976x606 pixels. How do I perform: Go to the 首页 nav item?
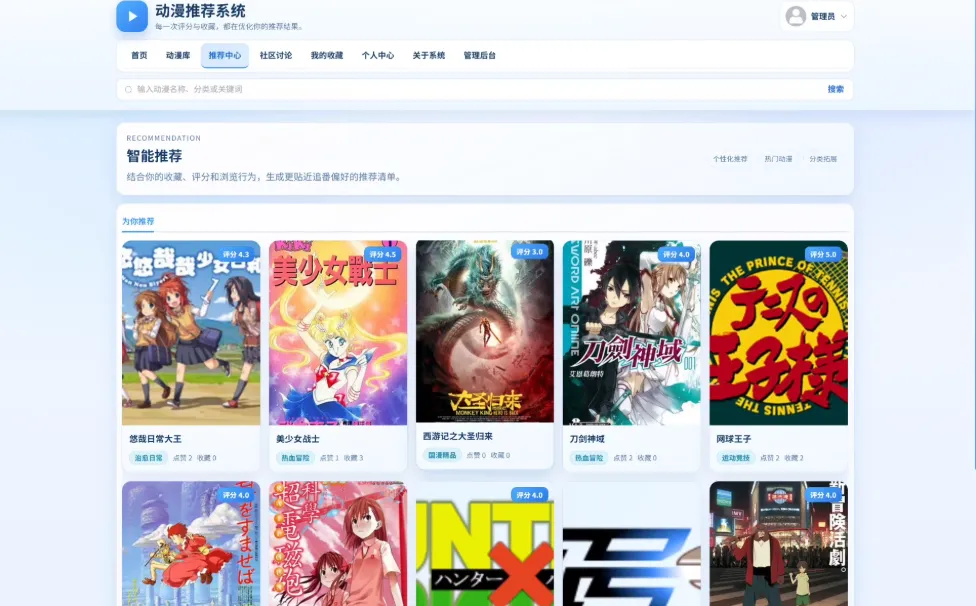[x=139, y=55]
